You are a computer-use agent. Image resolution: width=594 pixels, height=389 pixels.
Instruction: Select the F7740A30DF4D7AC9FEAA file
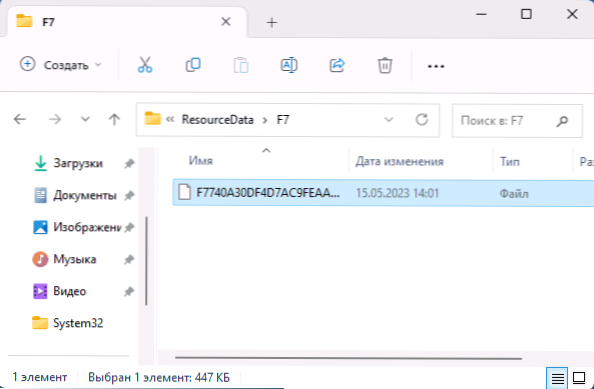tap(383, 193)
